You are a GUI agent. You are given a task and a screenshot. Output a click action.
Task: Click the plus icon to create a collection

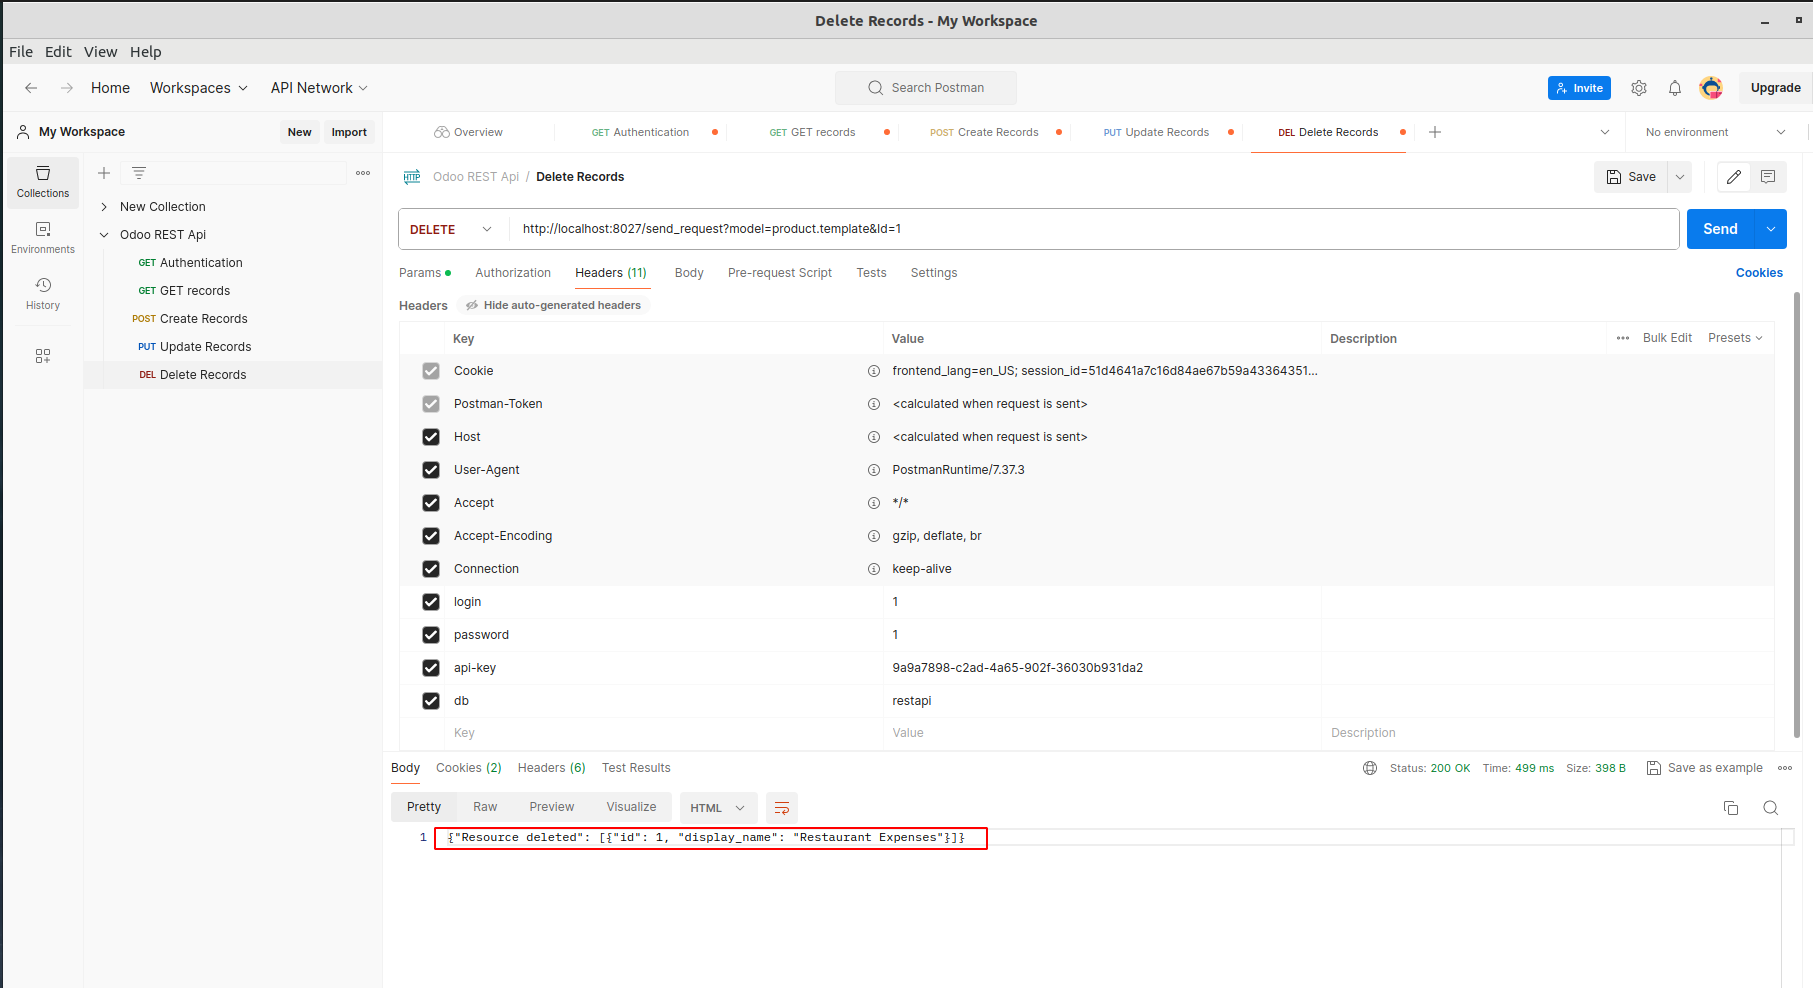104,173
